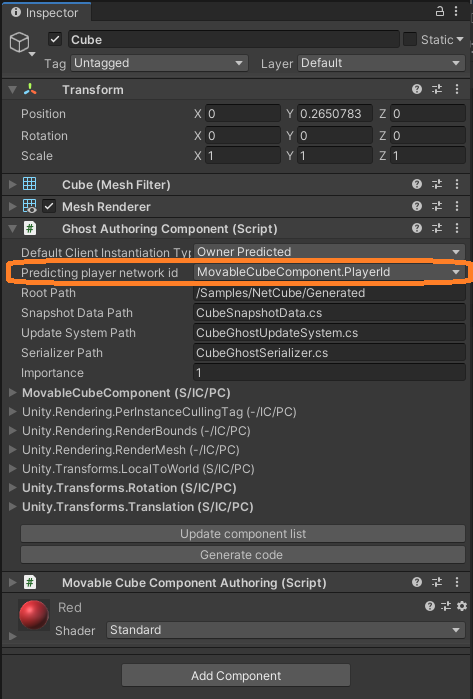Expand Unity.Transforms.LocalToWorld entry
Viewport: 473px width, 699px height.
pyautogui.click(x=13, y=469)
